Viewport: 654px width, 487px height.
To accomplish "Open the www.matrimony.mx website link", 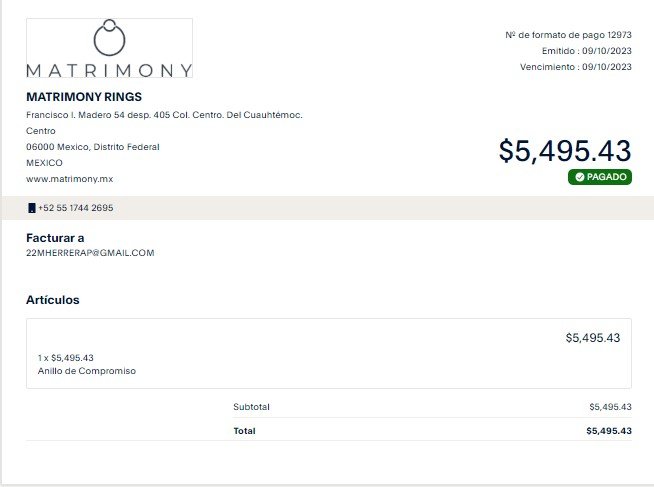I will (70, 179).
